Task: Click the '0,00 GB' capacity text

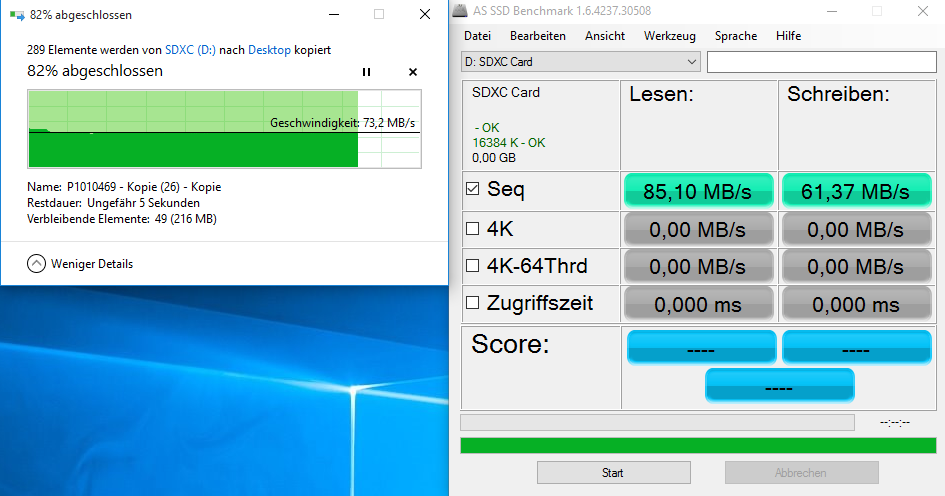Action: [x=494, y=158]
